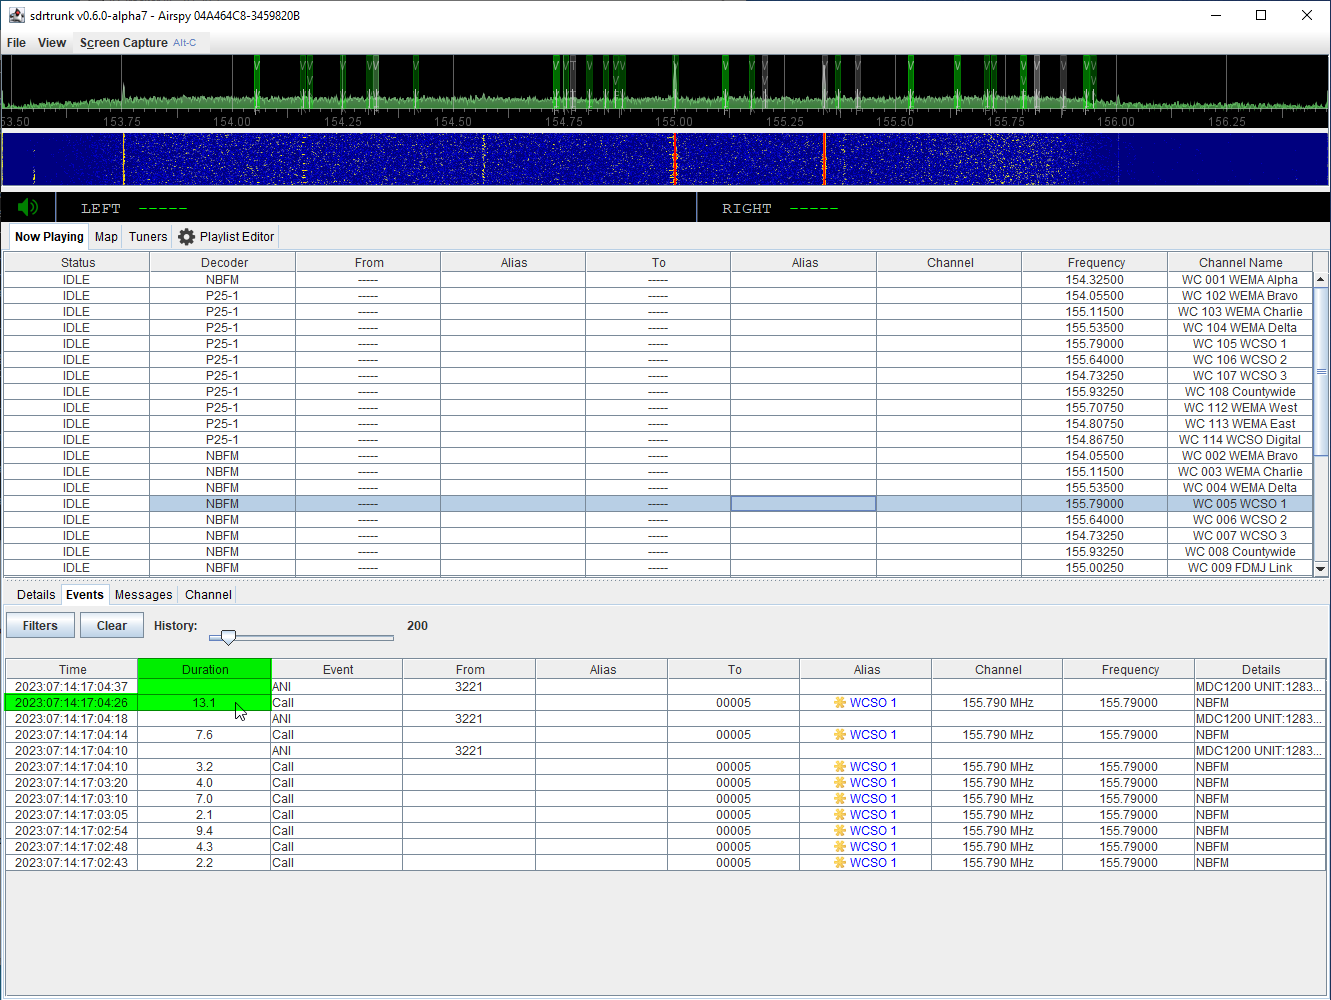This screenshot has height=1000, width=1331.
Task: Open the File menu
Action: 16,42
